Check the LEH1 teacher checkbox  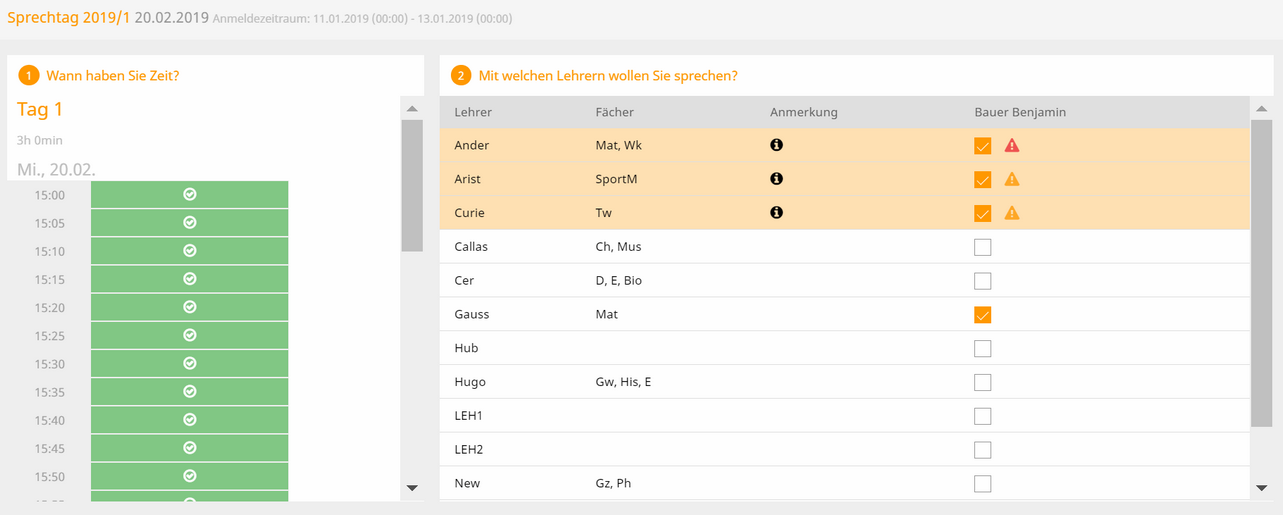pos(983,416)
